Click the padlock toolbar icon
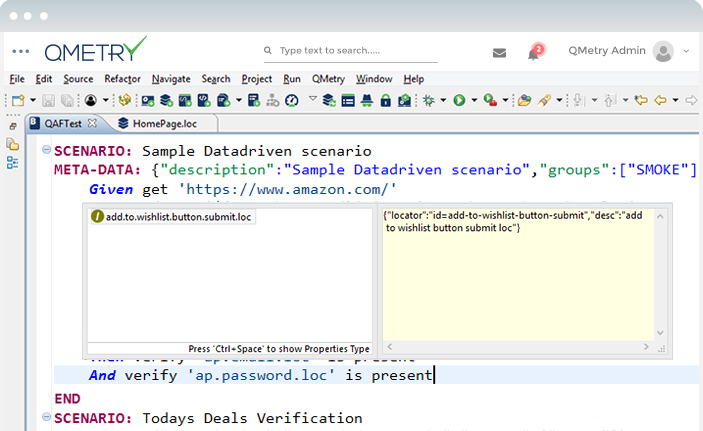 [x=386, y=100]
